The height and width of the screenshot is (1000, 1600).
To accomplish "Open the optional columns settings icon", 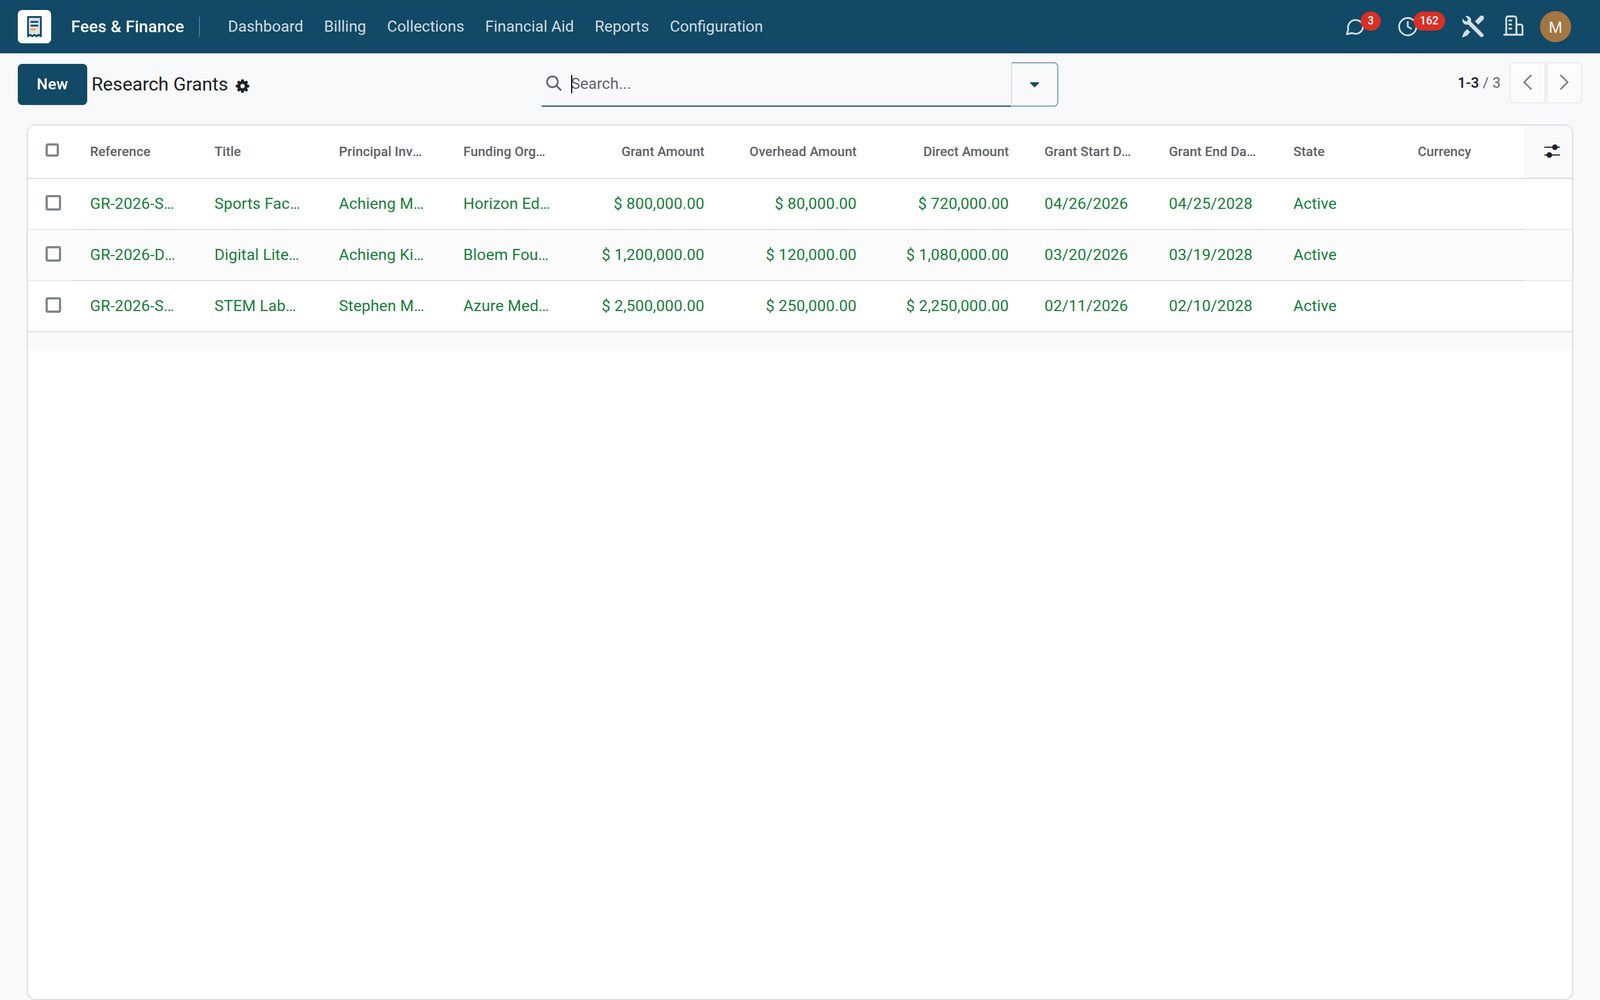I will (x=1551, y=151).
